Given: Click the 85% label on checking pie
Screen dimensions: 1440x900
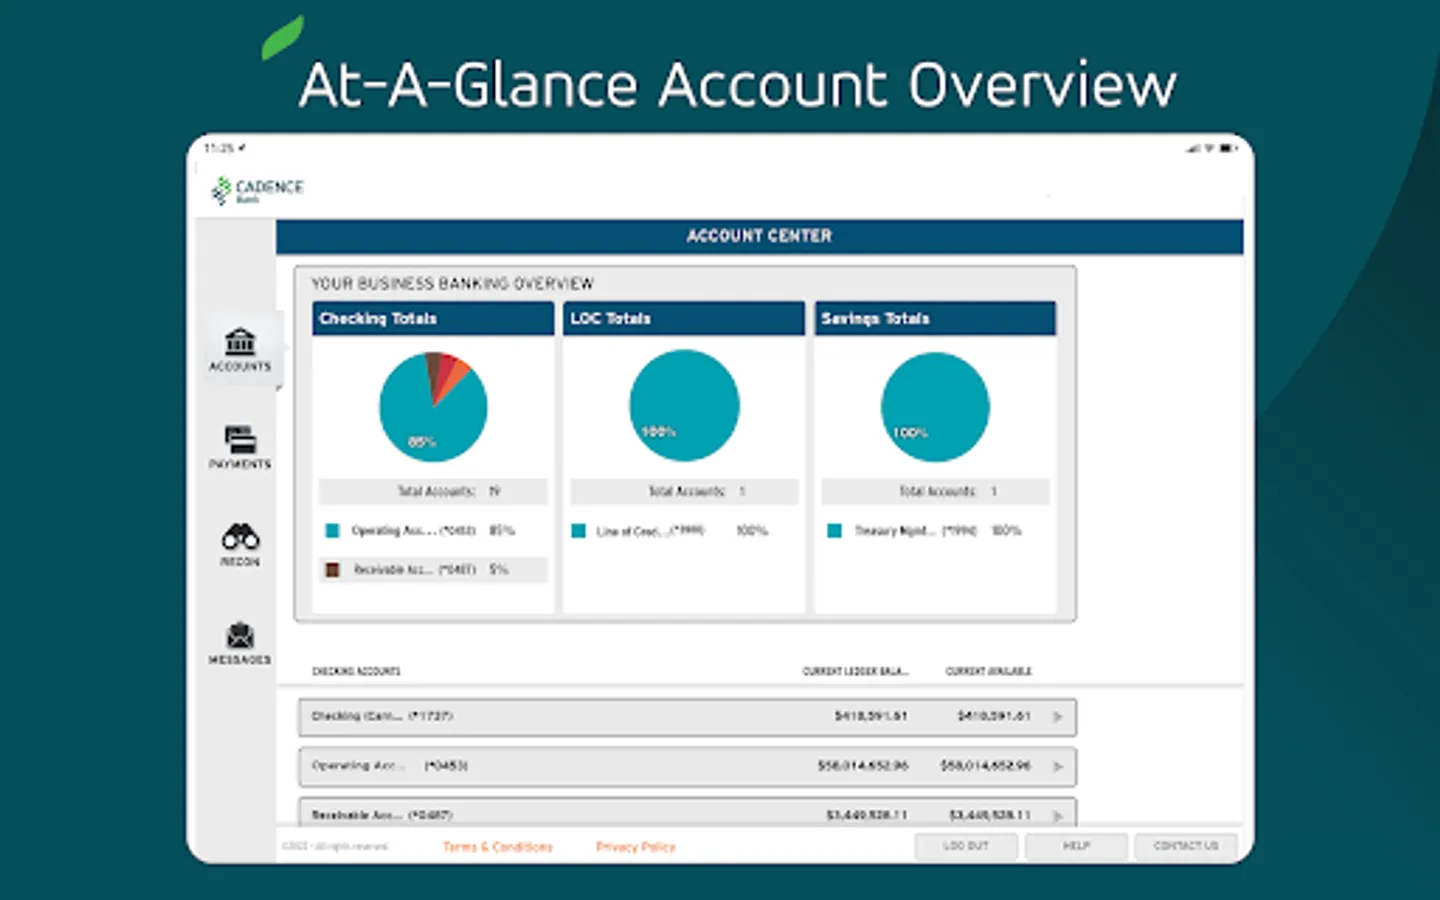Looking at the screenshot, I should point(421,442).
